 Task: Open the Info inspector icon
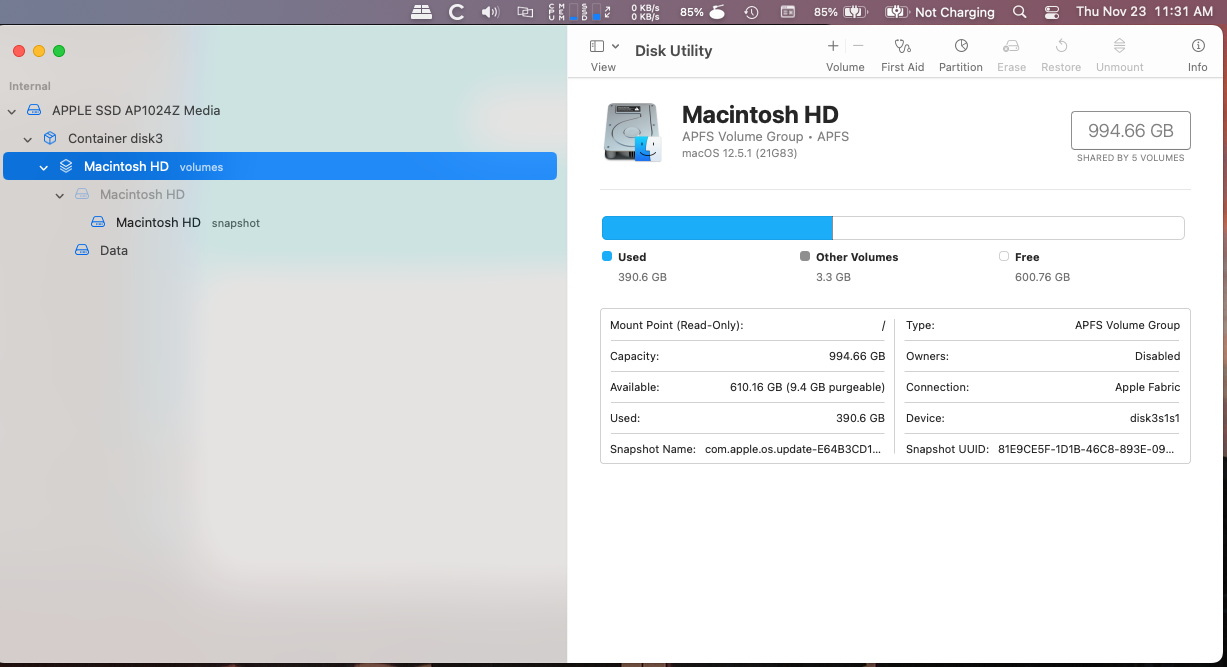point(1198,46)
